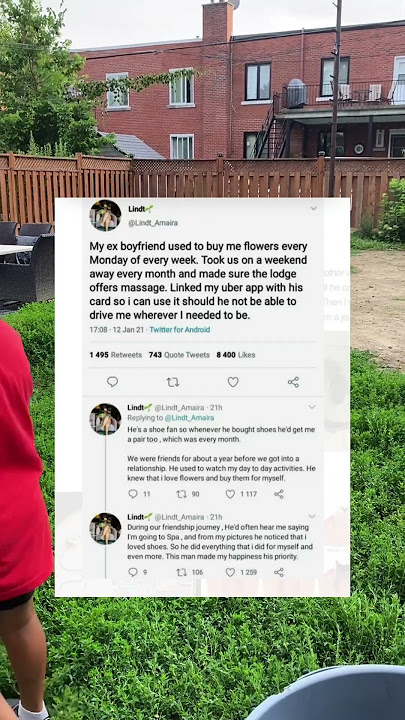Viewport: 405px width, 720px height.
Task: Like the reply with 1 117 likes
Action: 230,494
